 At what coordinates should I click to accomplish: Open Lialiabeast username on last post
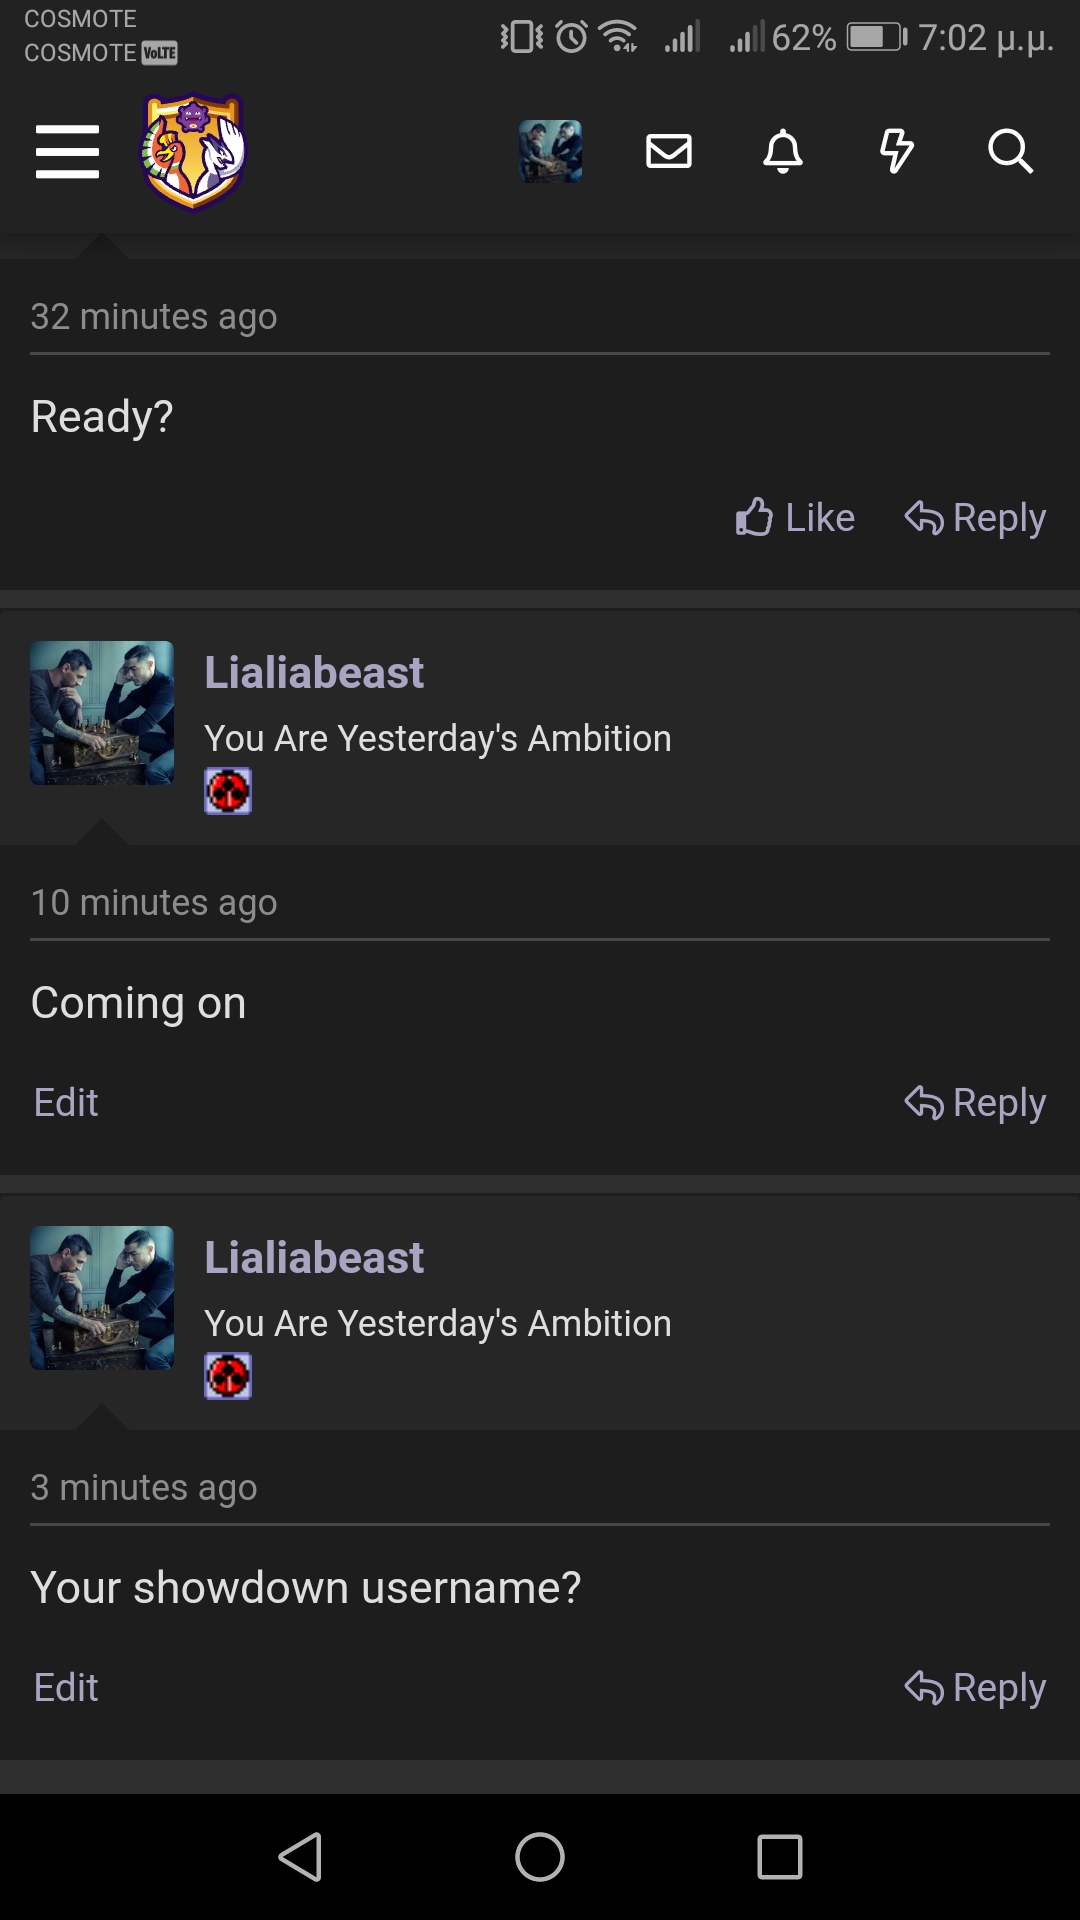(x=314, y=1257)
